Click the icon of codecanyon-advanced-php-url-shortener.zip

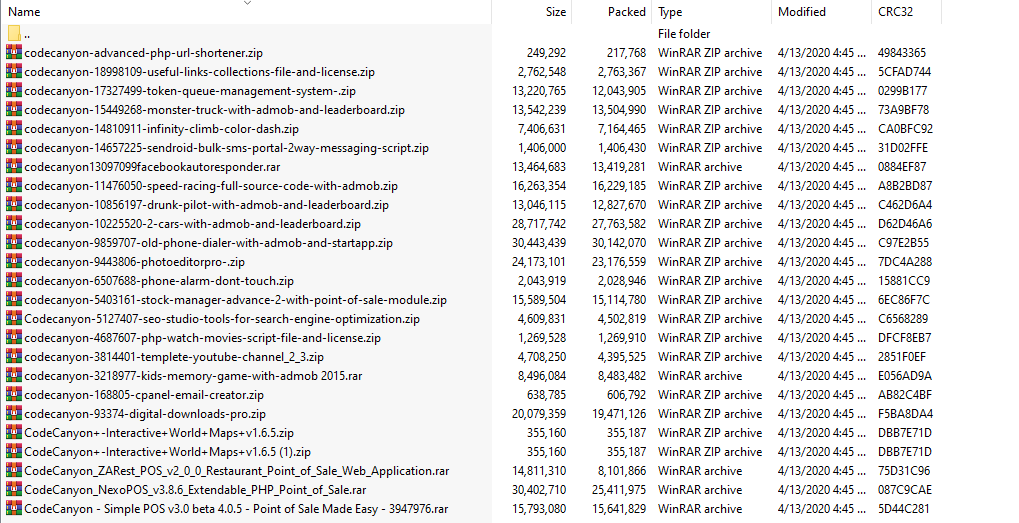click(14, 53)
